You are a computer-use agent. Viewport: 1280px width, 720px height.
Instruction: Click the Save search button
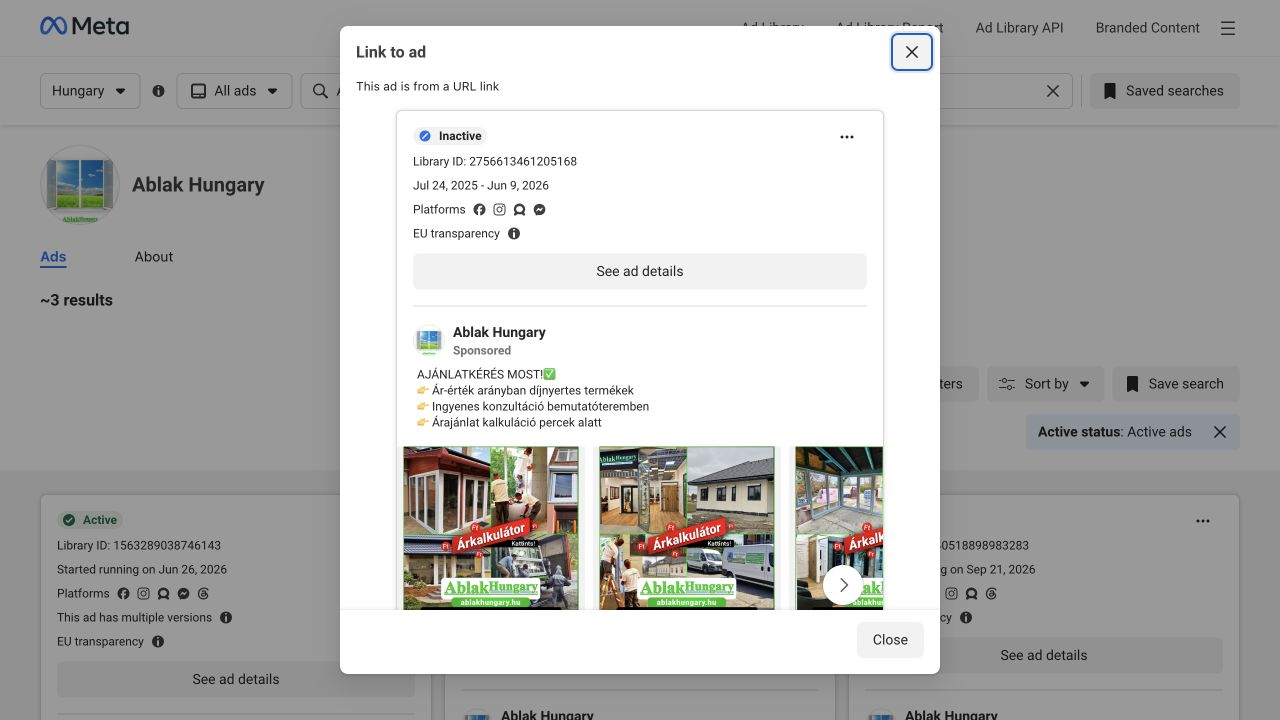(x=1176, y=384)
